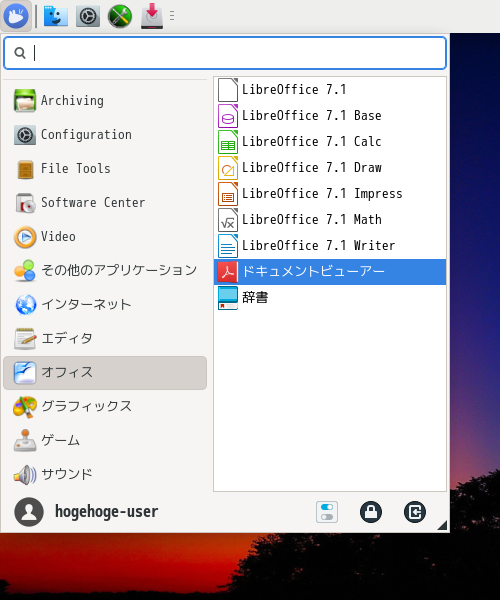
Task: Select the インターネット category
Action: [105, 305]
